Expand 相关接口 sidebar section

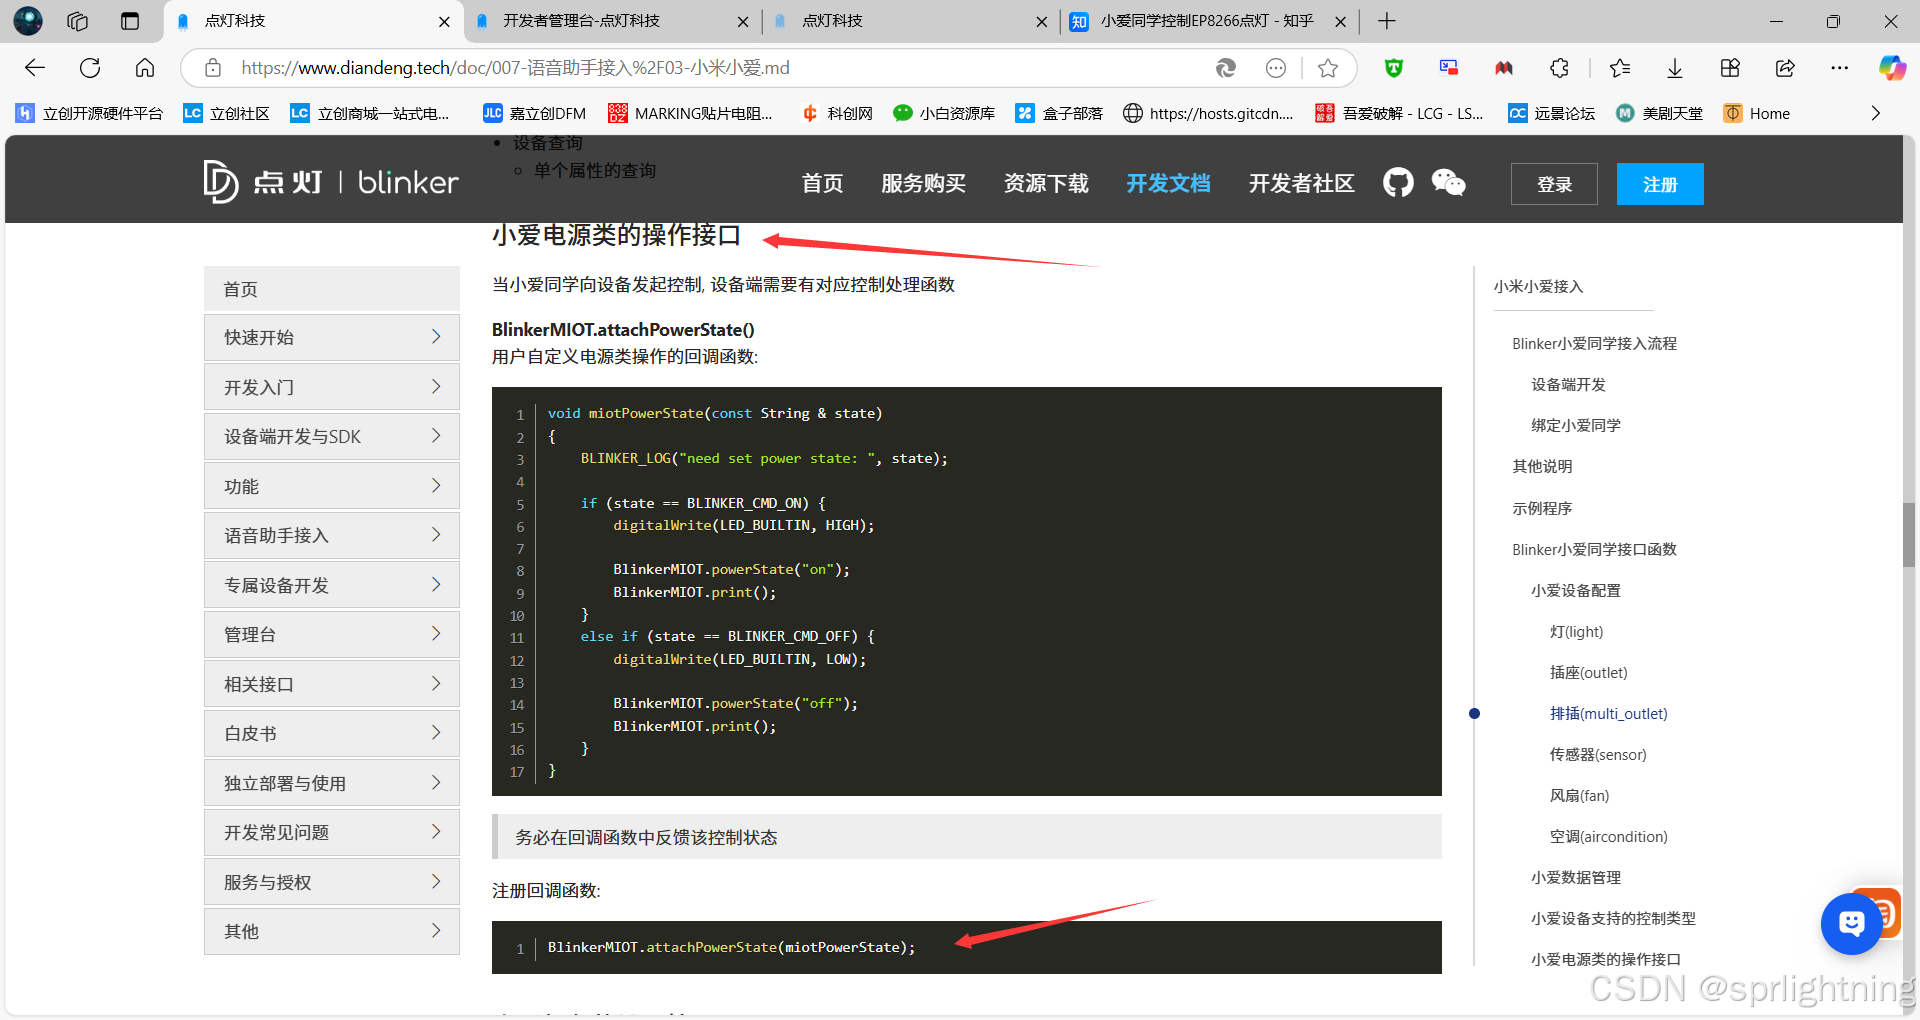coord(332,684)
